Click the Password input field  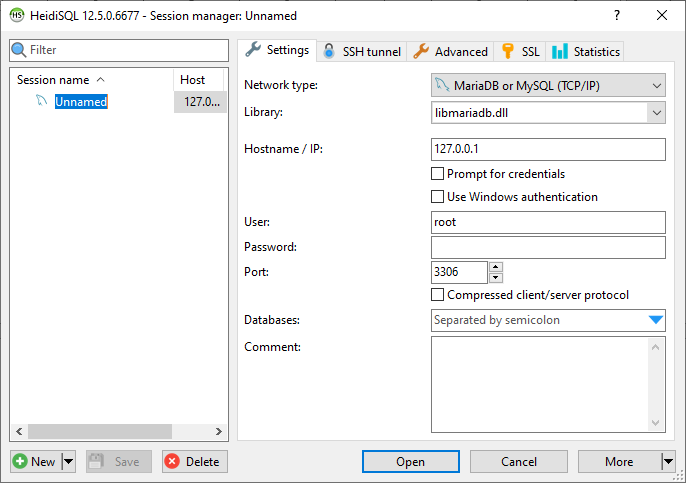coord(548,247)
